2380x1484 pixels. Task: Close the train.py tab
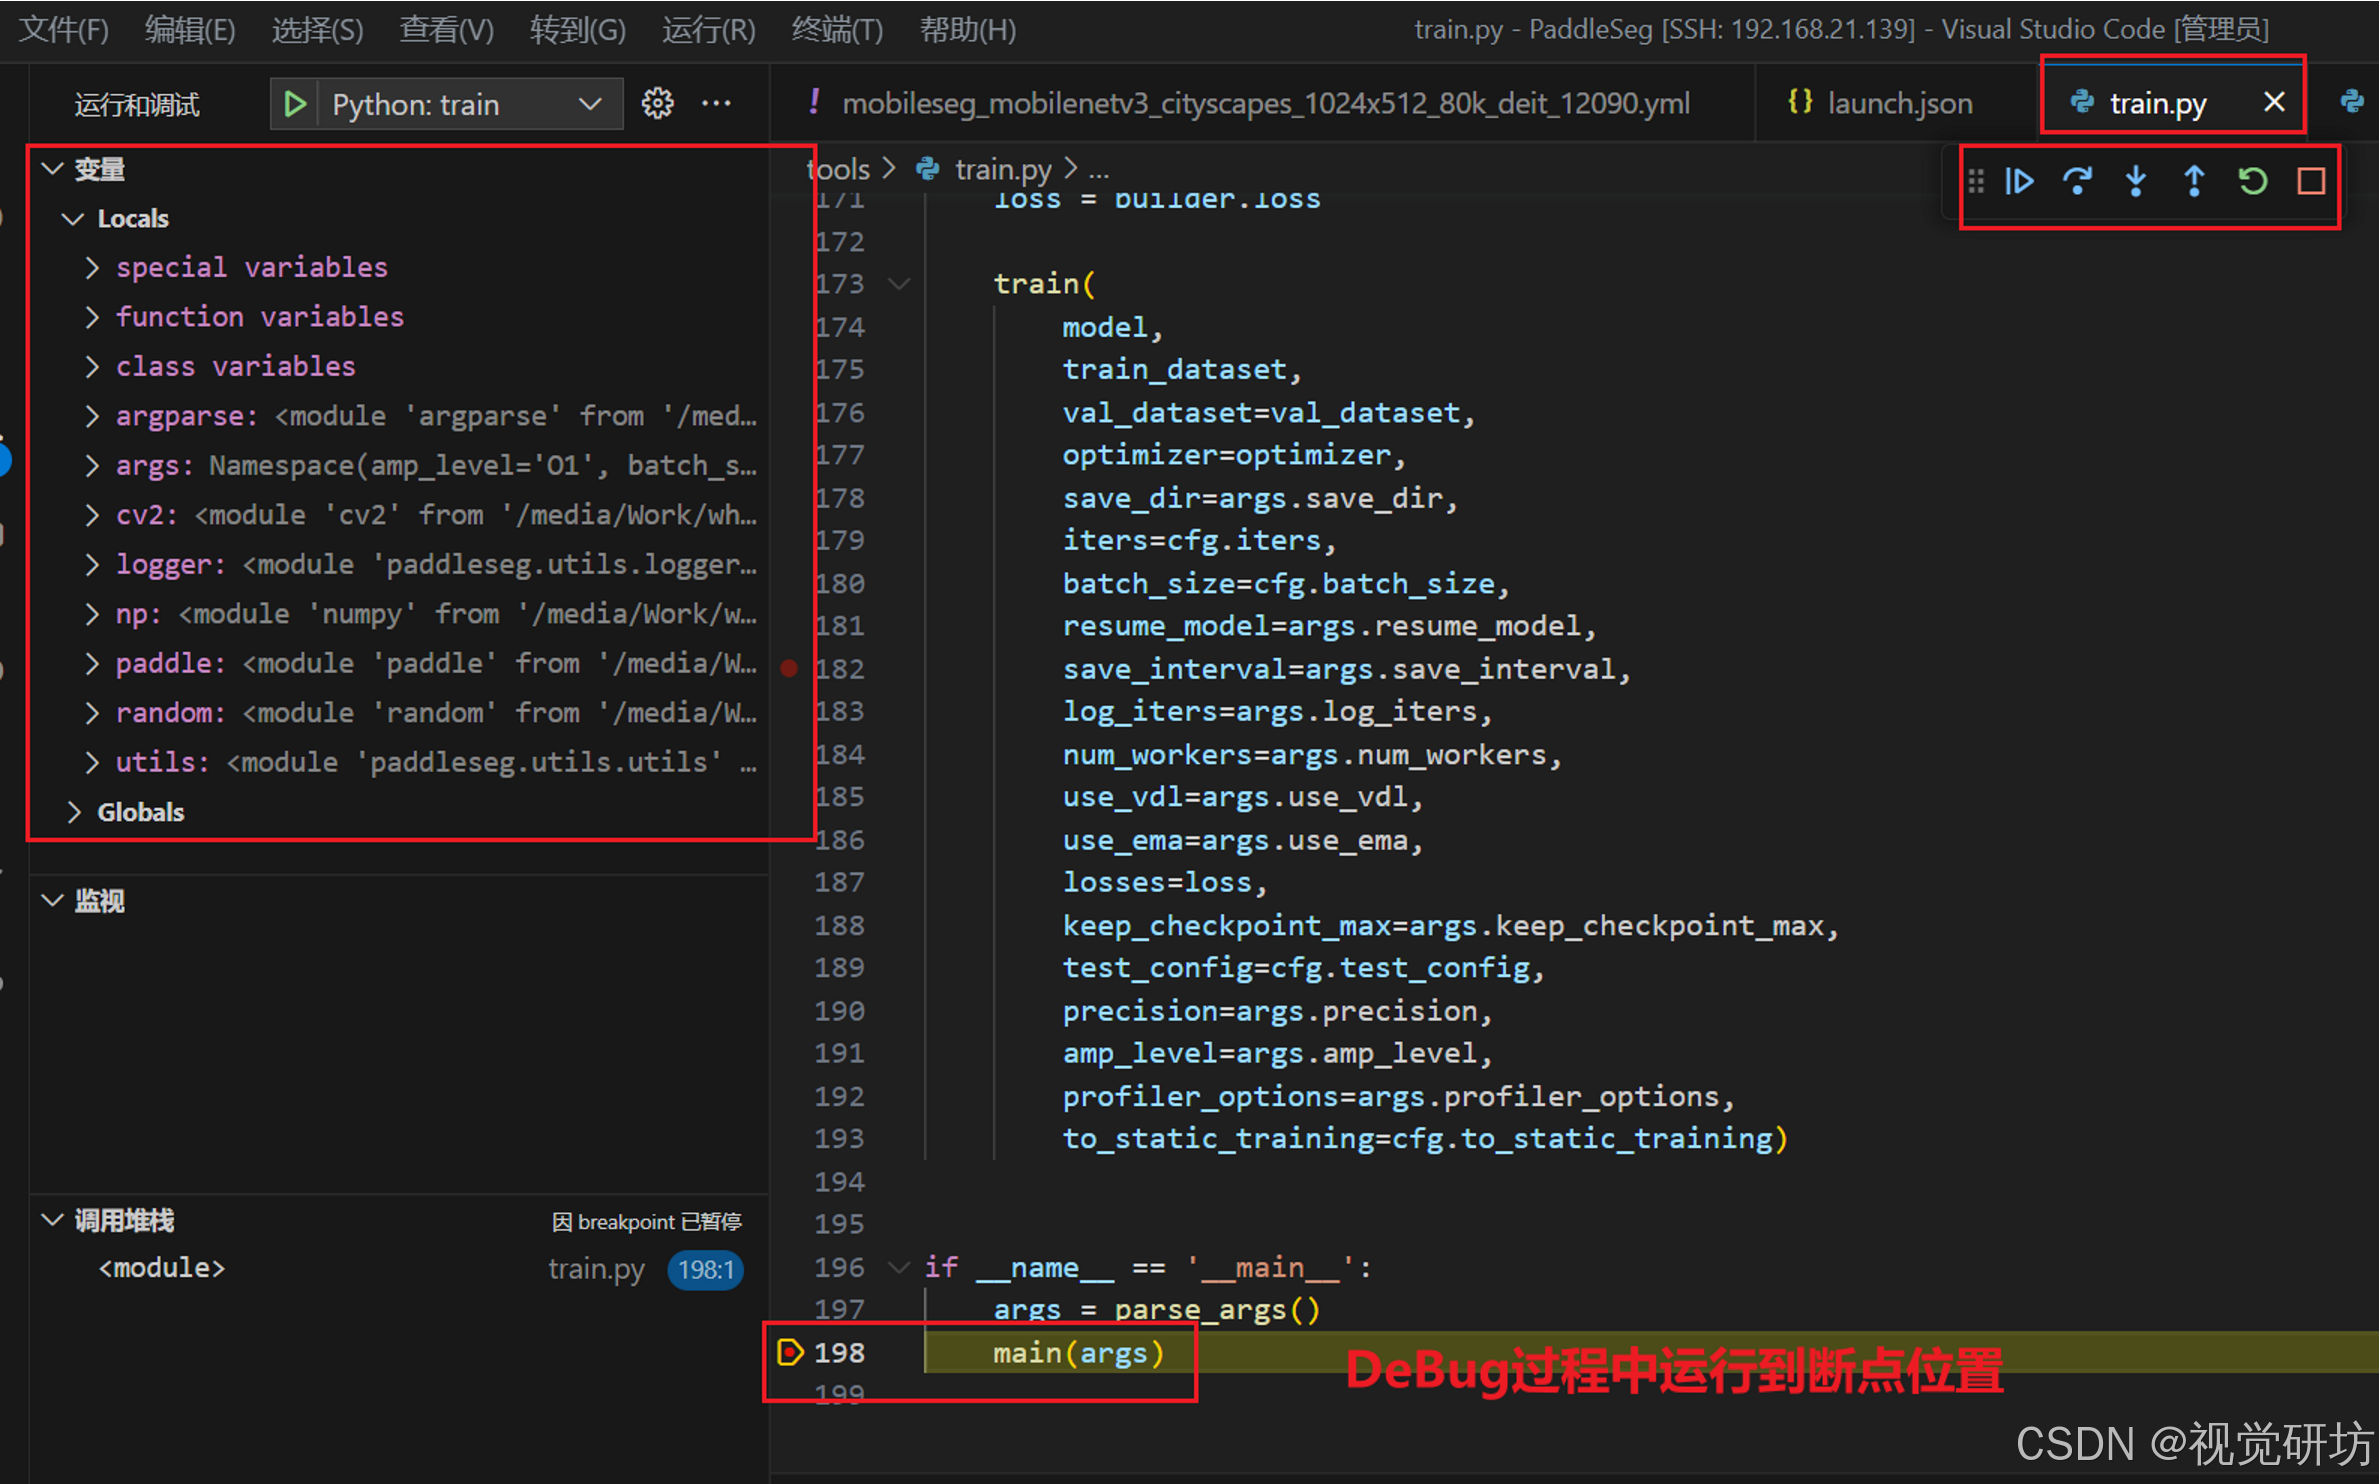(2273, 102)
